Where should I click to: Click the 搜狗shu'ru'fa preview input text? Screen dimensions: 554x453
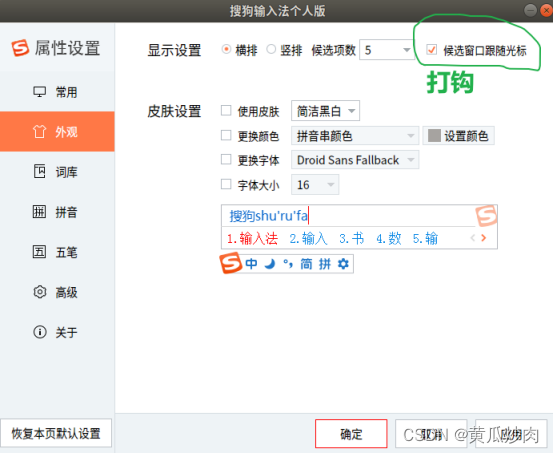269,216
